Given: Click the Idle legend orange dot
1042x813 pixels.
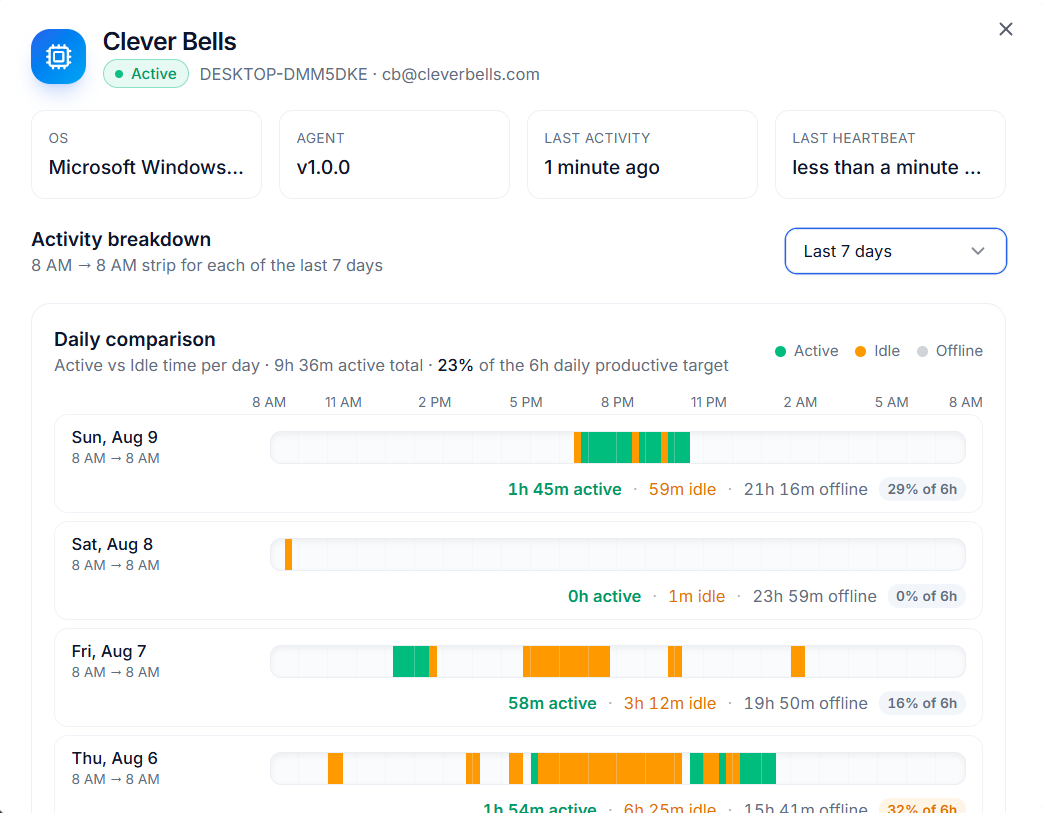Looking at the screenshot, I should click(x=860, y=351).
